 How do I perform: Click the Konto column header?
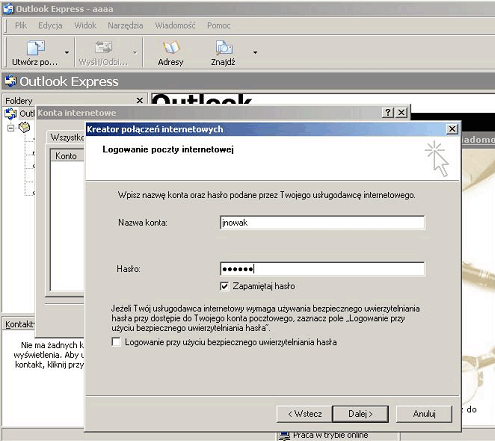pyautogui.click(x=67, y=156)
